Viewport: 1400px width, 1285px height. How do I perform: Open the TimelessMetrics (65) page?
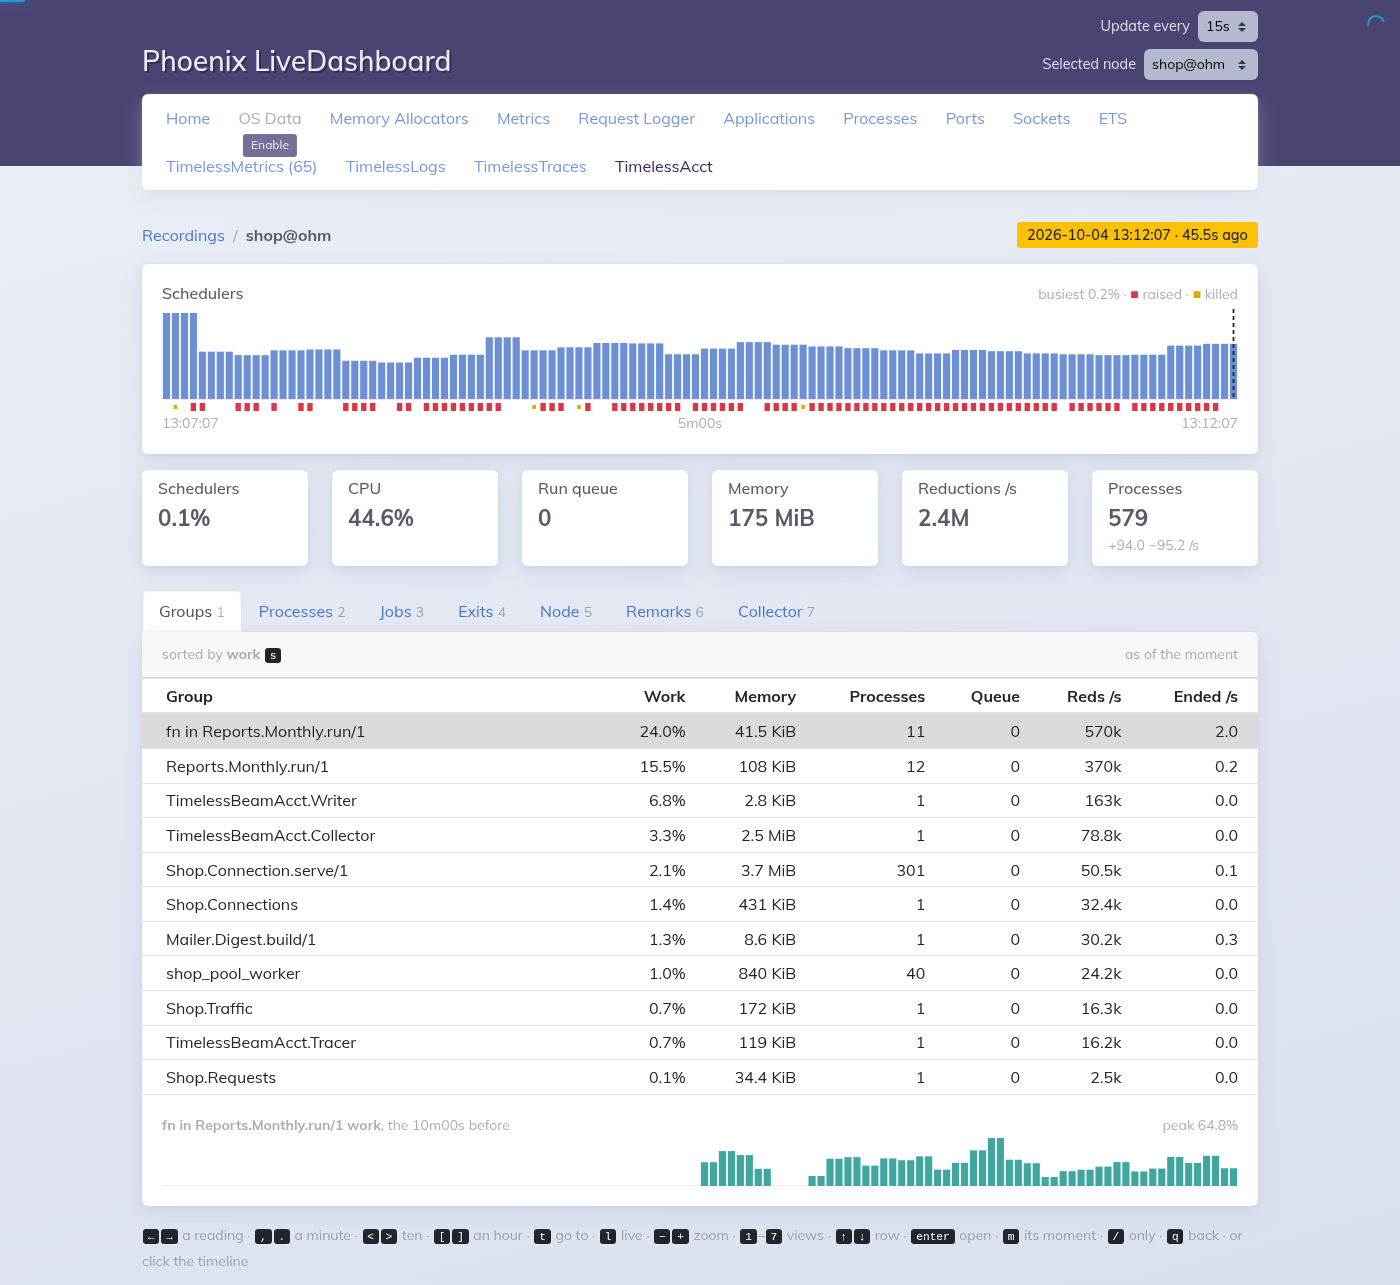[x=242, y=167]
